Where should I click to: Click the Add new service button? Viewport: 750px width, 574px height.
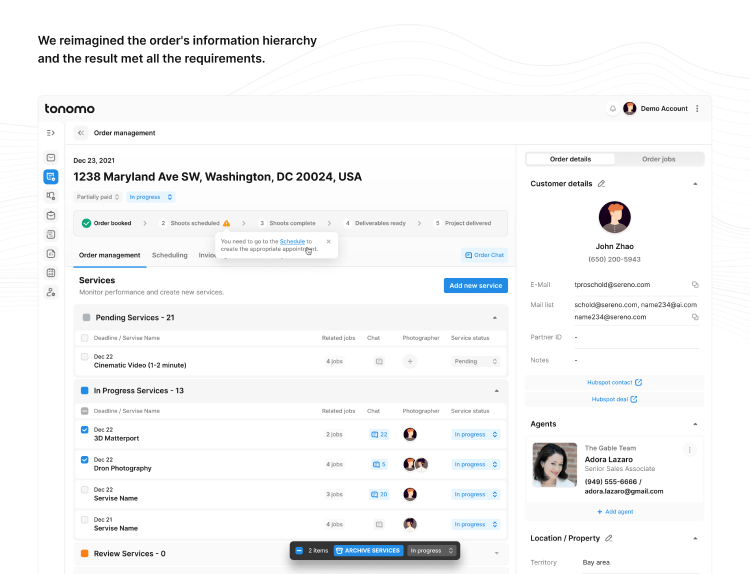coord(475,286)
